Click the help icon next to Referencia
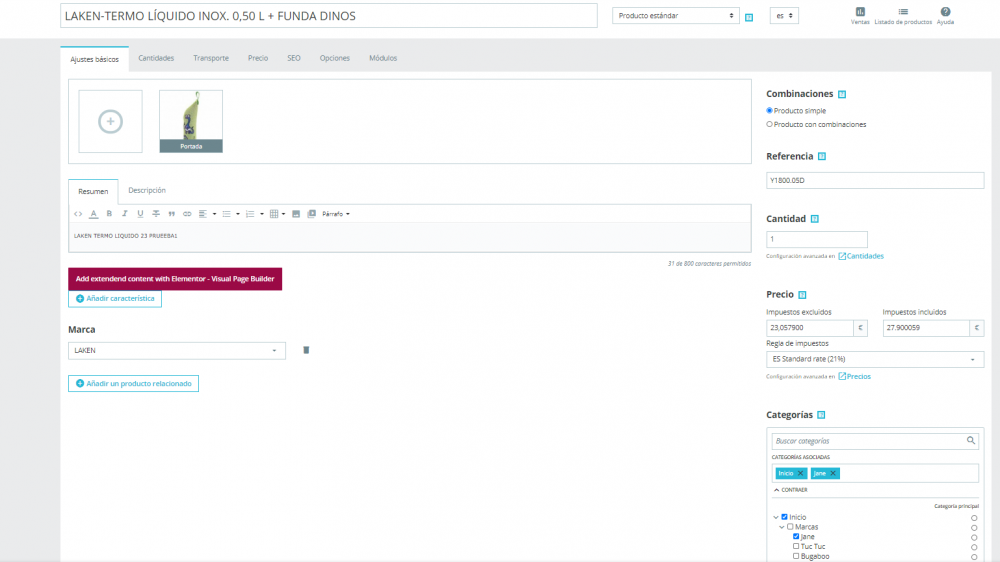 pos(822,156)
